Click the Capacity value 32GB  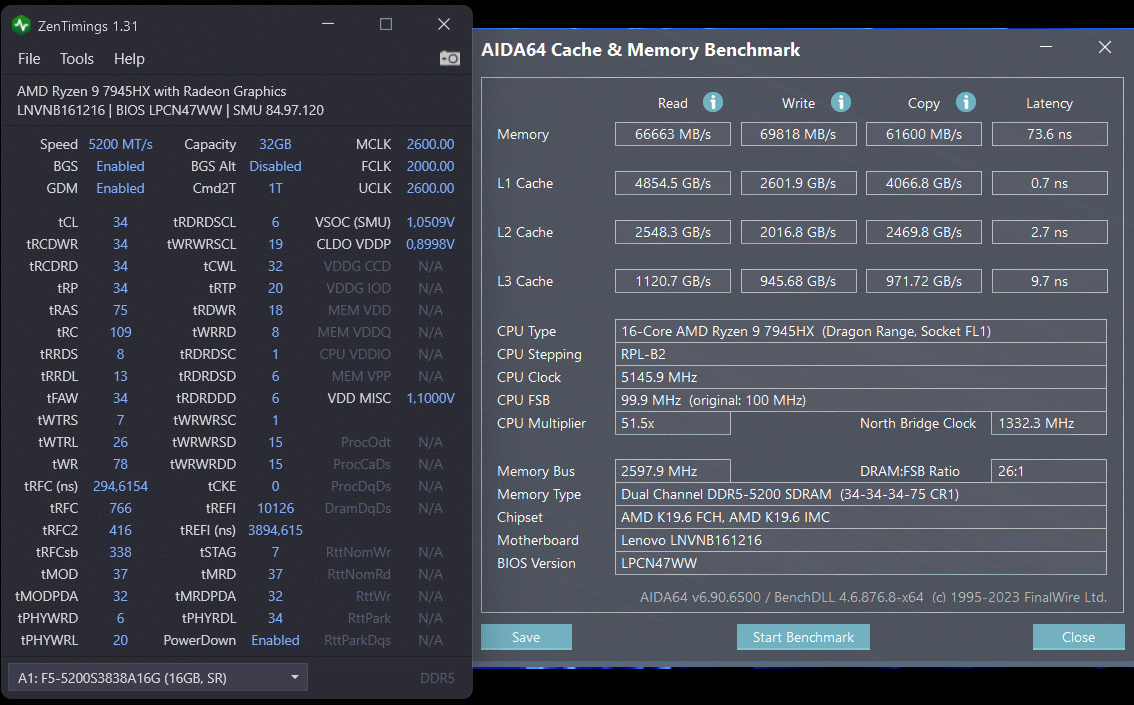point(276,144)
